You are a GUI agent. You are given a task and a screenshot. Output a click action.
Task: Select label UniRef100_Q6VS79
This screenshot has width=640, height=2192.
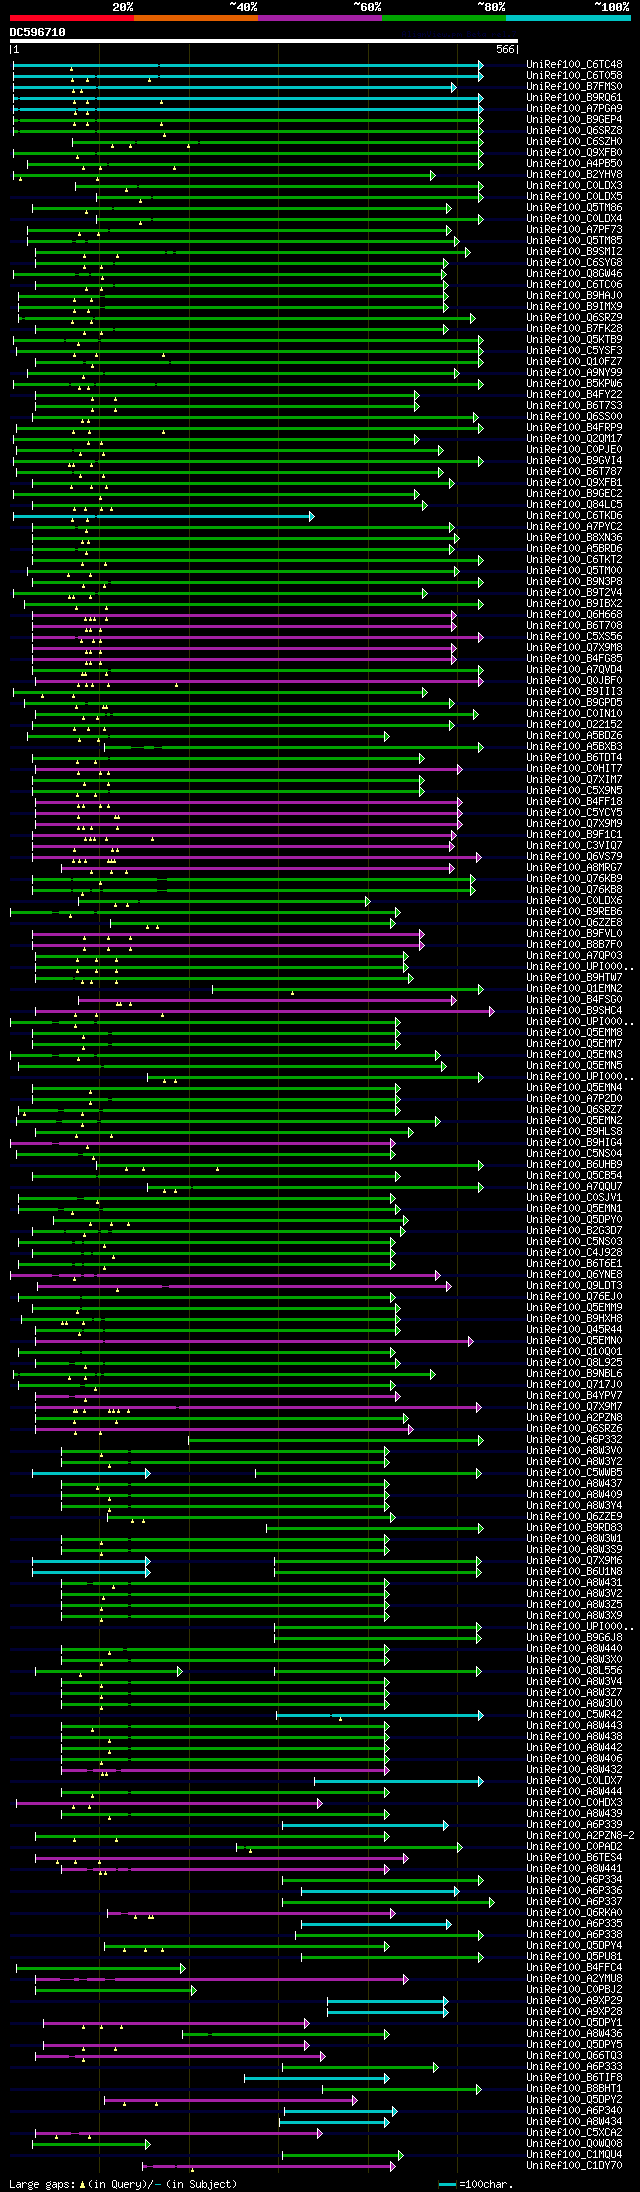574,857
